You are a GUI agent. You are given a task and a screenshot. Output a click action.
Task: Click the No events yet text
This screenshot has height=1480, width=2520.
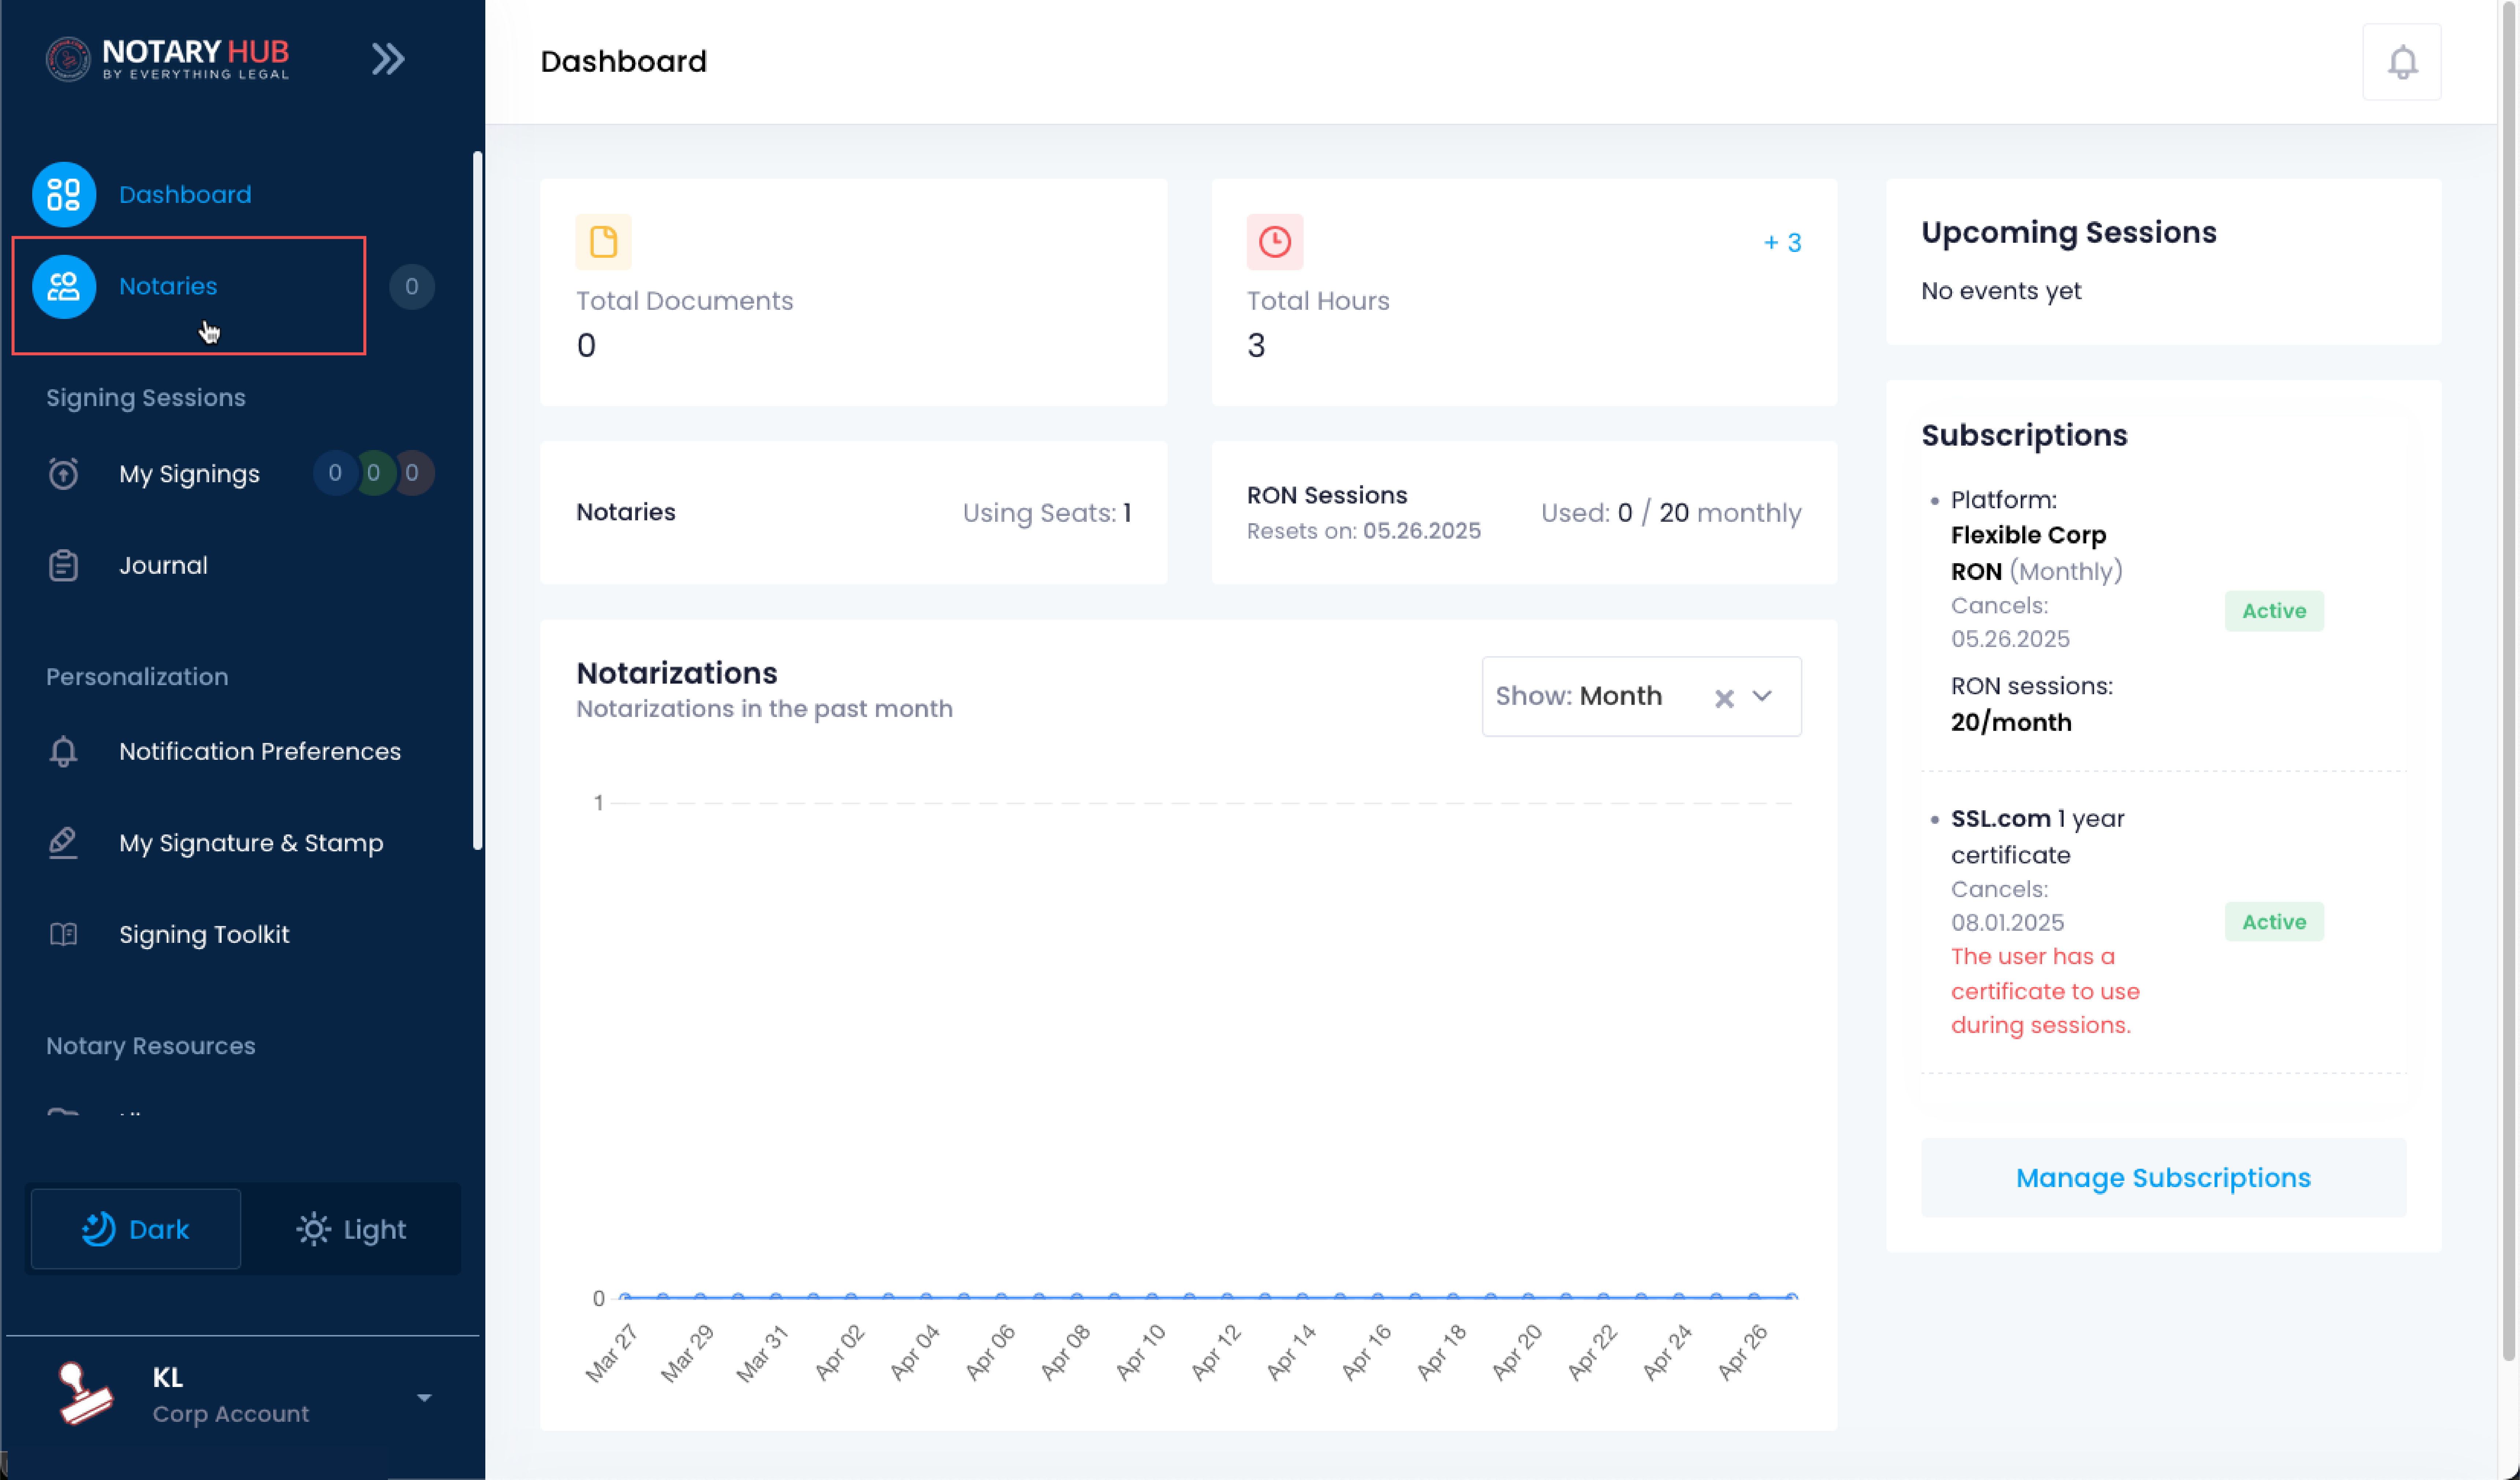pyautogui.click(x=2001, y=291)
